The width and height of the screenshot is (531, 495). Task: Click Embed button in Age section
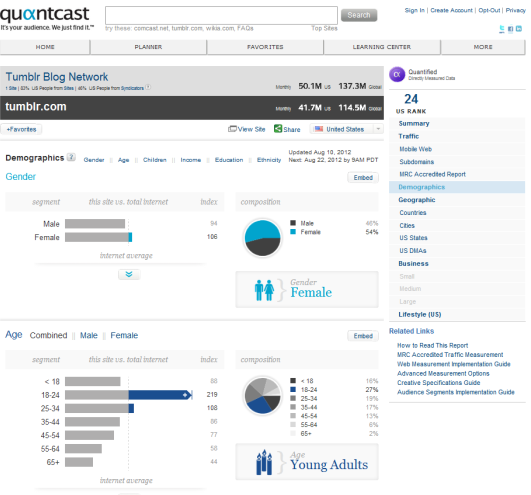coord(363,336)
